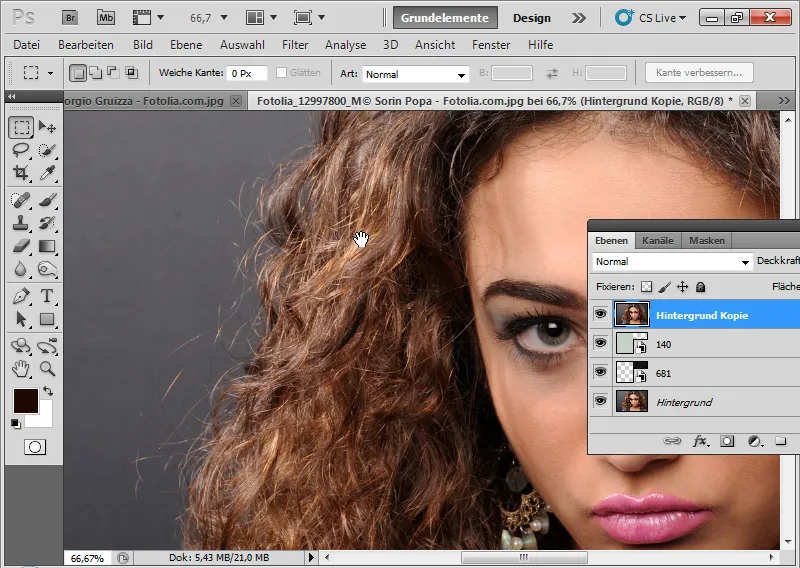
Task: Show more workspaces chevron
Action: tap(579, 18)
